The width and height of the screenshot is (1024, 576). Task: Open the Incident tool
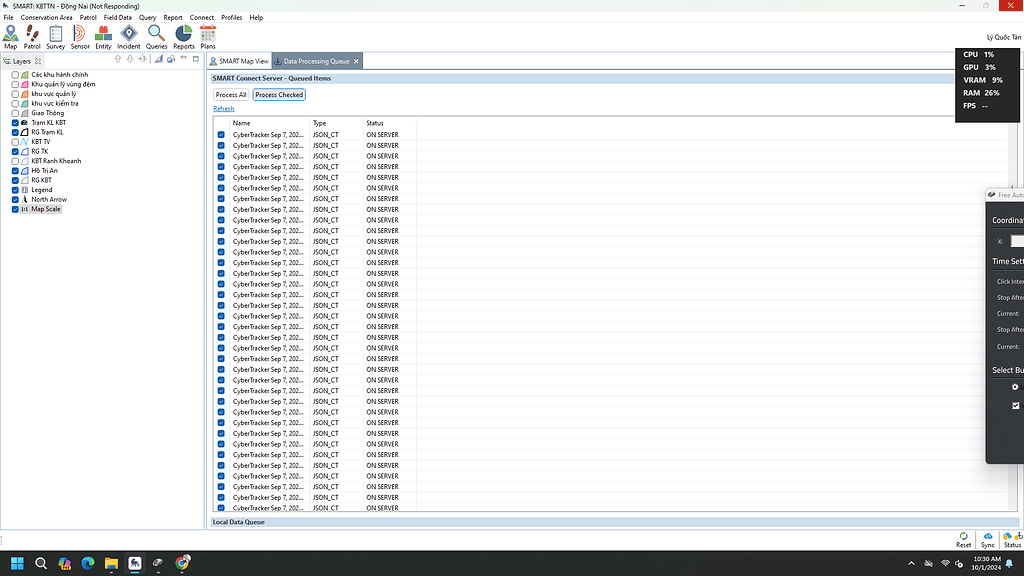pyautogui.click(x=128, y=35)
